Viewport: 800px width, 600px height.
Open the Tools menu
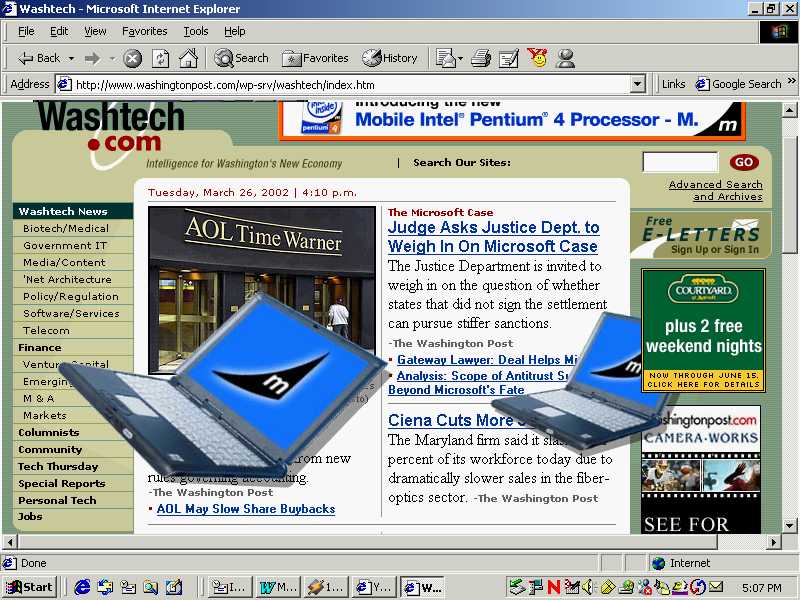coord(196,32)
